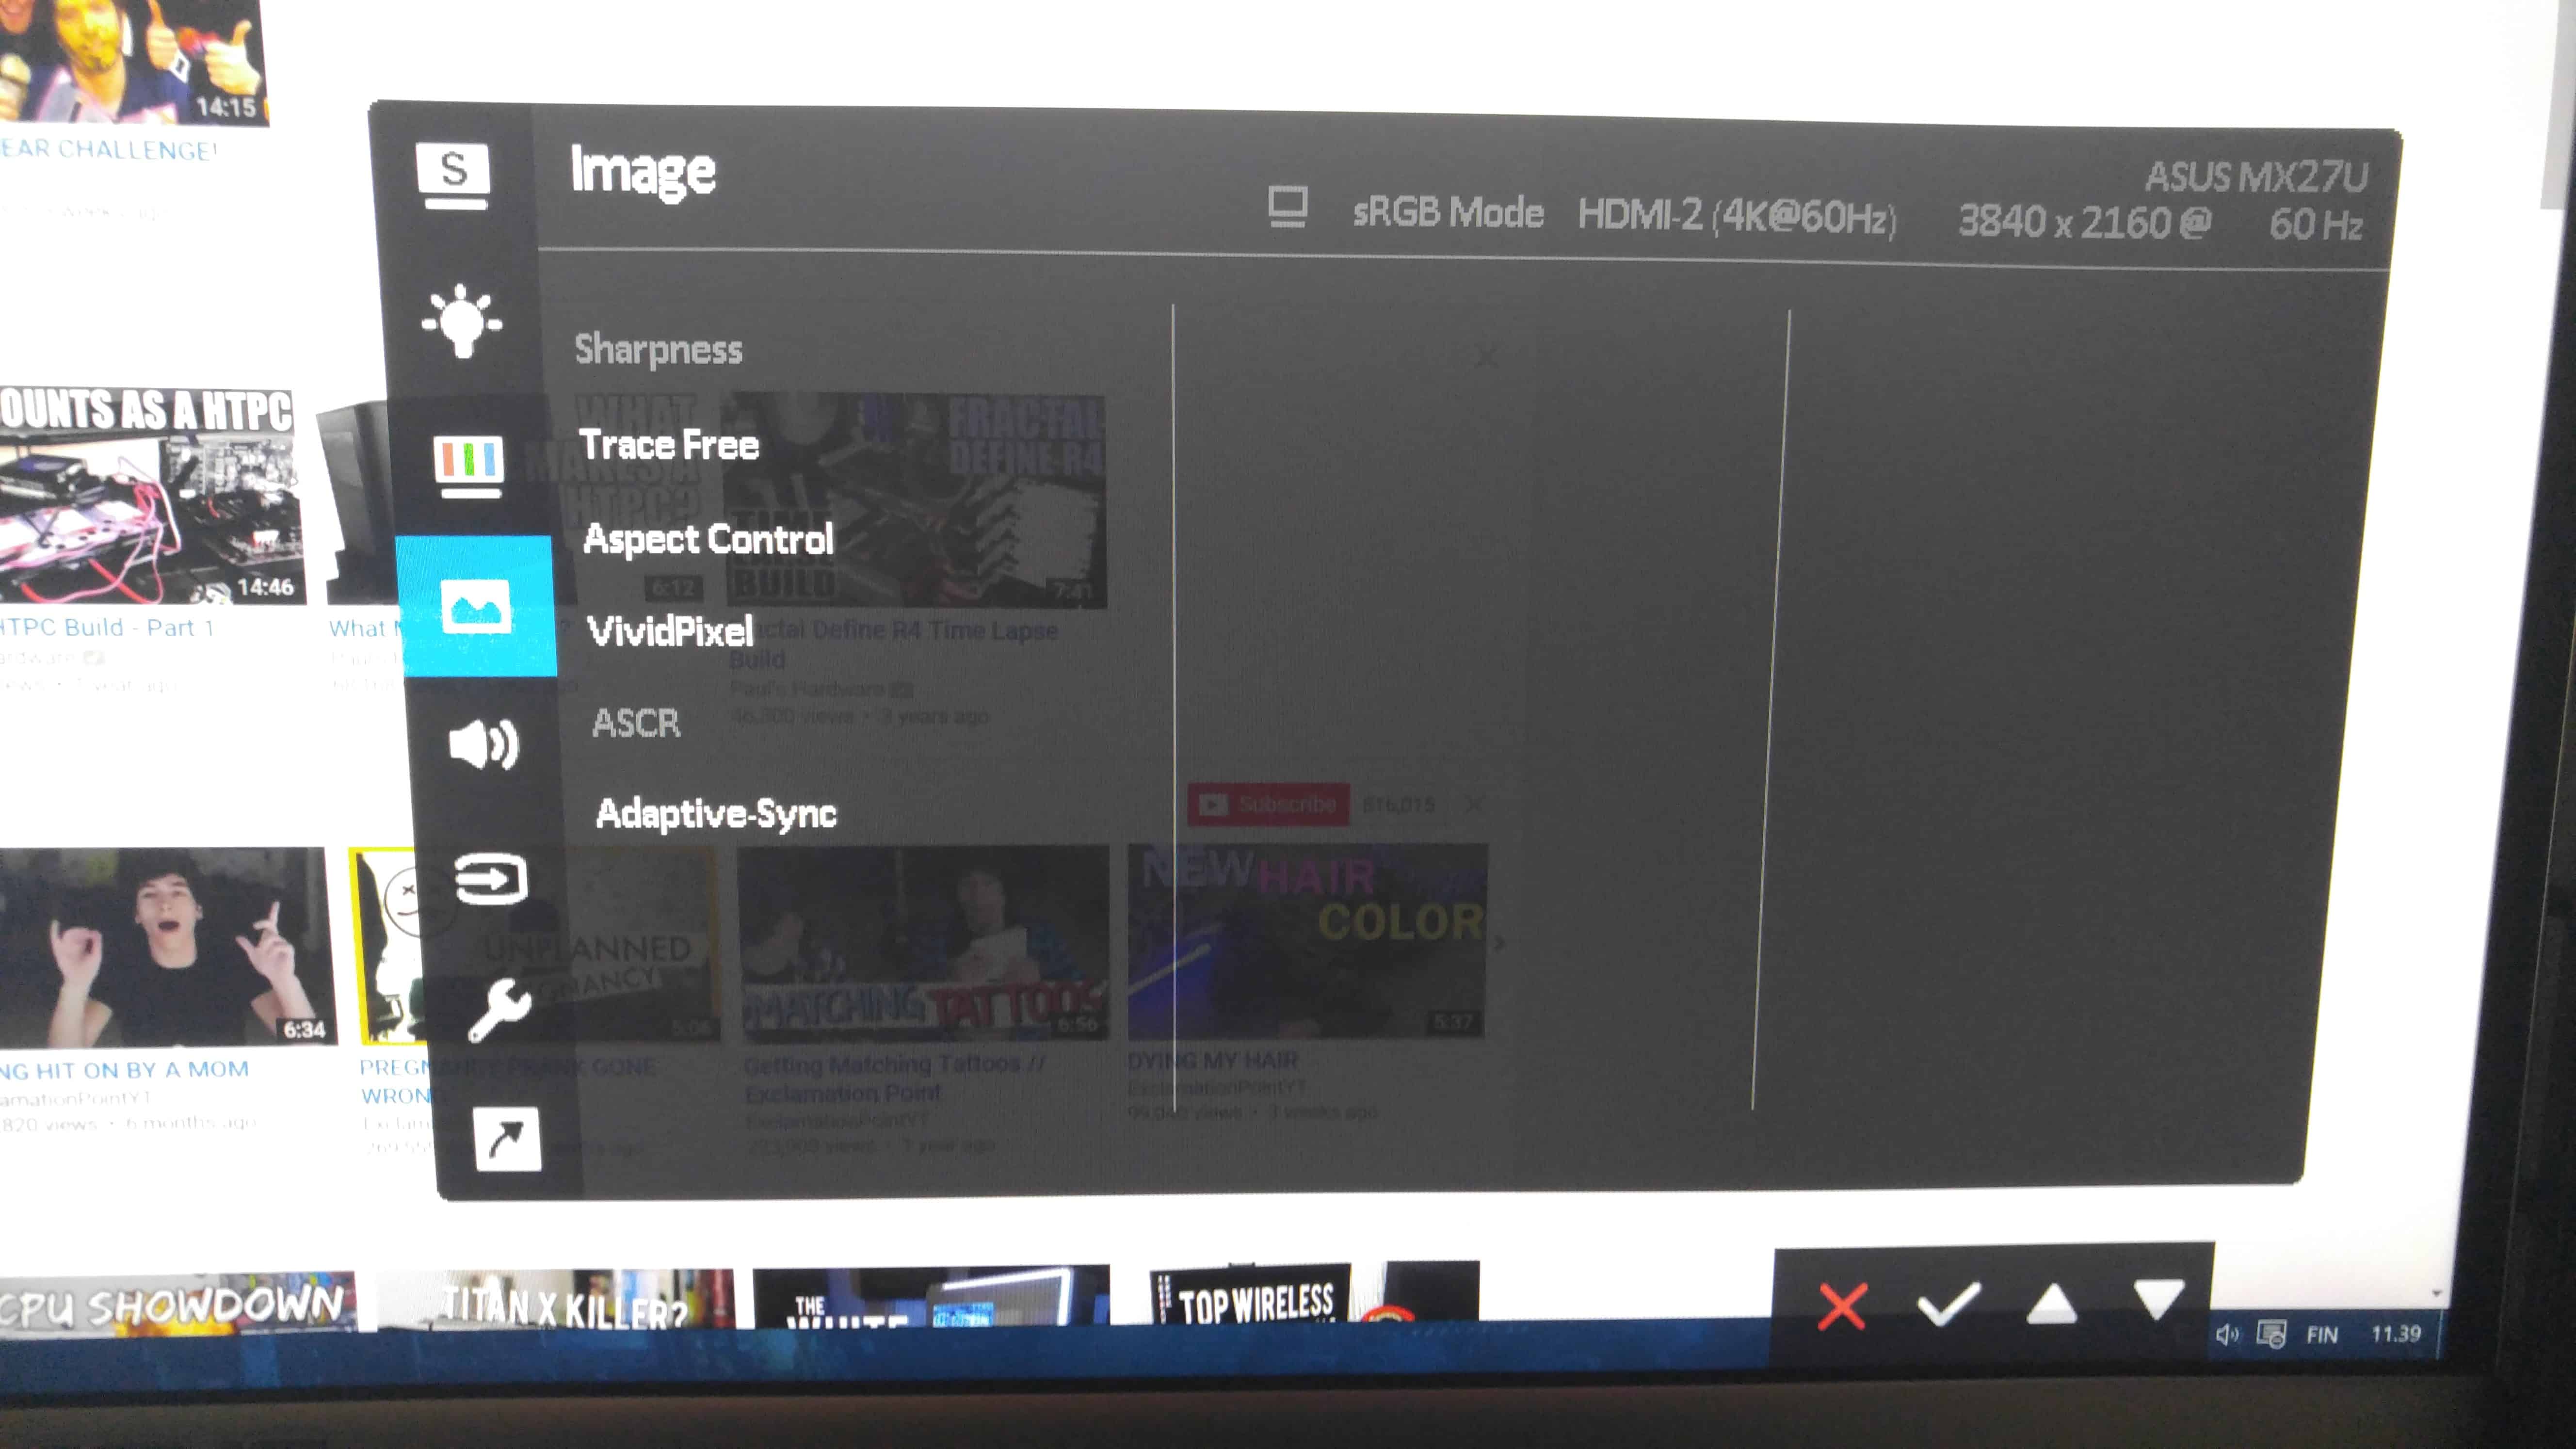Select the Trace Free menu item
This screenshot has height=1449, width=2576.
click(x=669, y=445)
